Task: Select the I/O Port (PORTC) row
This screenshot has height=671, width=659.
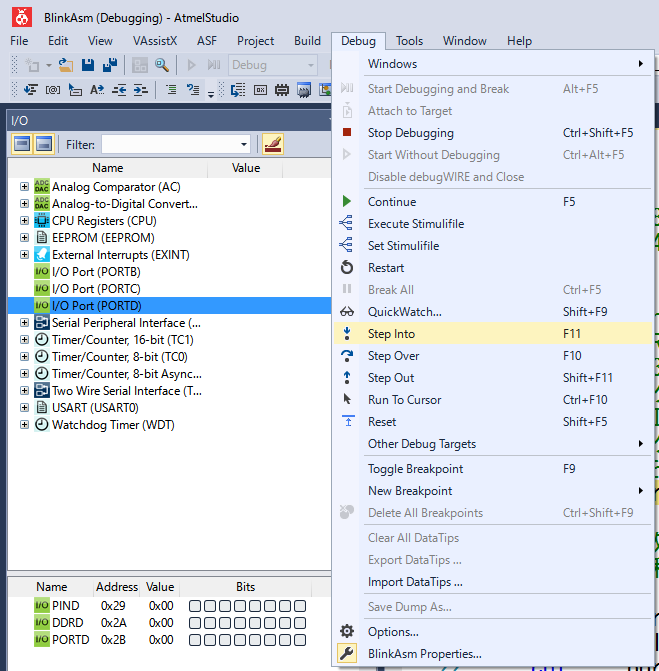Action: point(169,289)
